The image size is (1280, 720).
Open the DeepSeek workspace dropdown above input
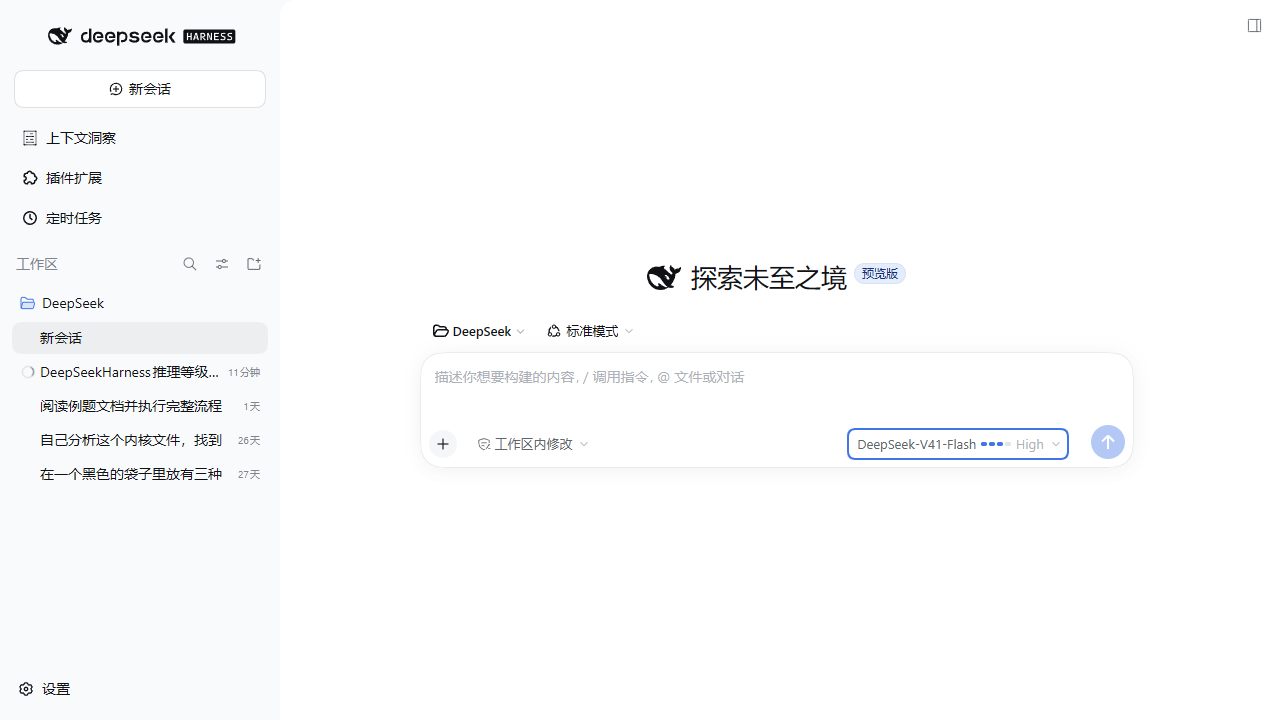[x=478, y=331]
